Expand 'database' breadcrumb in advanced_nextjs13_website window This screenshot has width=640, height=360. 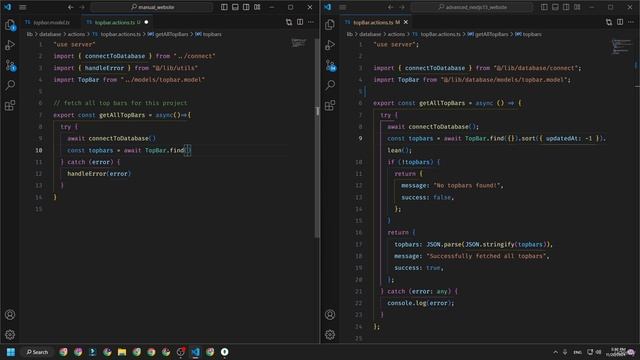point(370,35)
